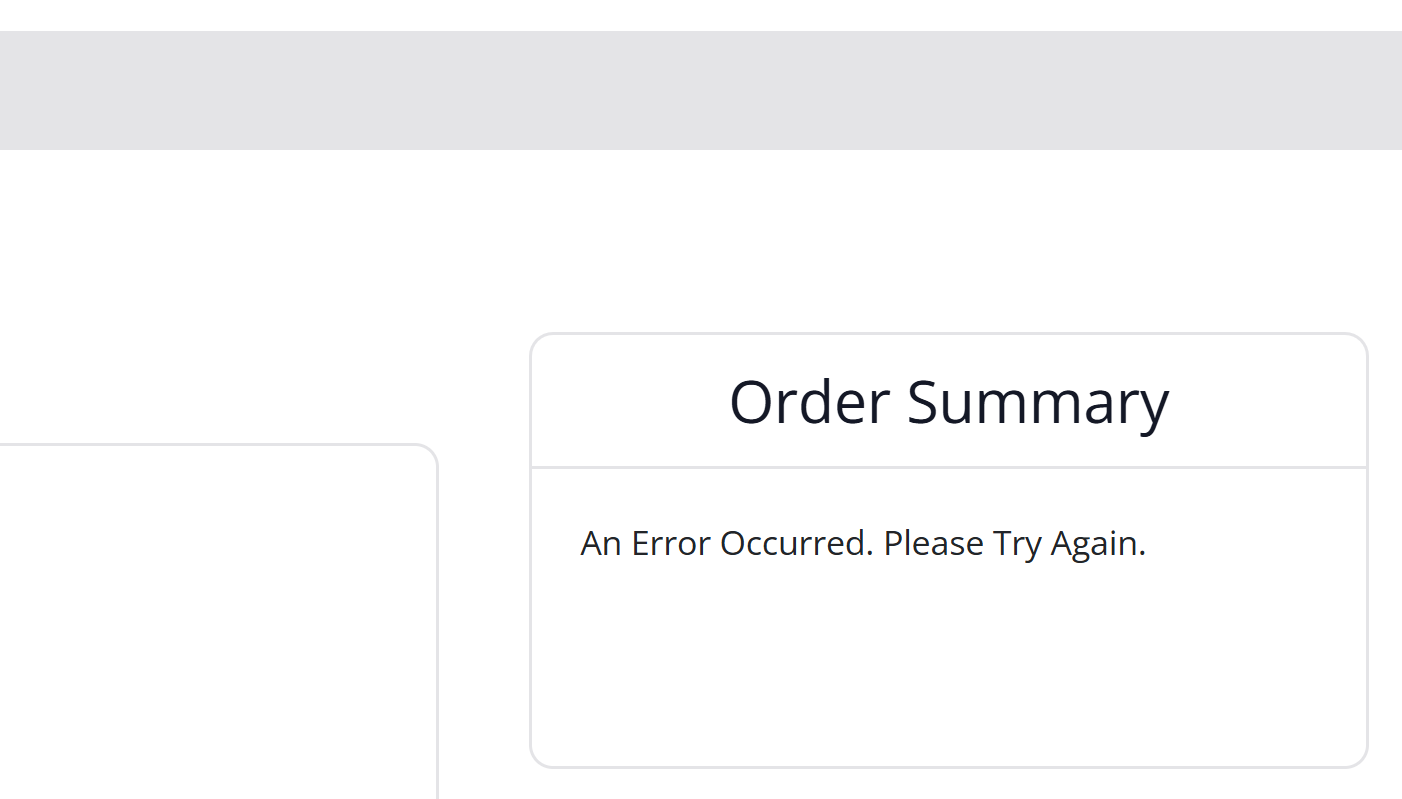Click the divider line under Order Summary heading

click(x=948, y=467)
